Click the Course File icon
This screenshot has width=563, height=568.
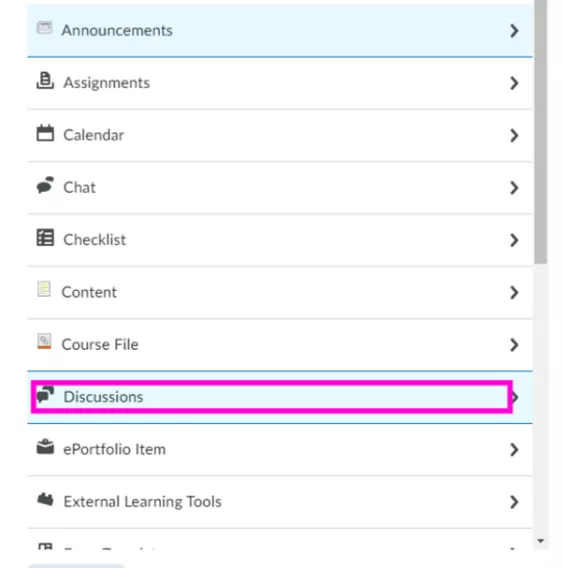point(44,342)
